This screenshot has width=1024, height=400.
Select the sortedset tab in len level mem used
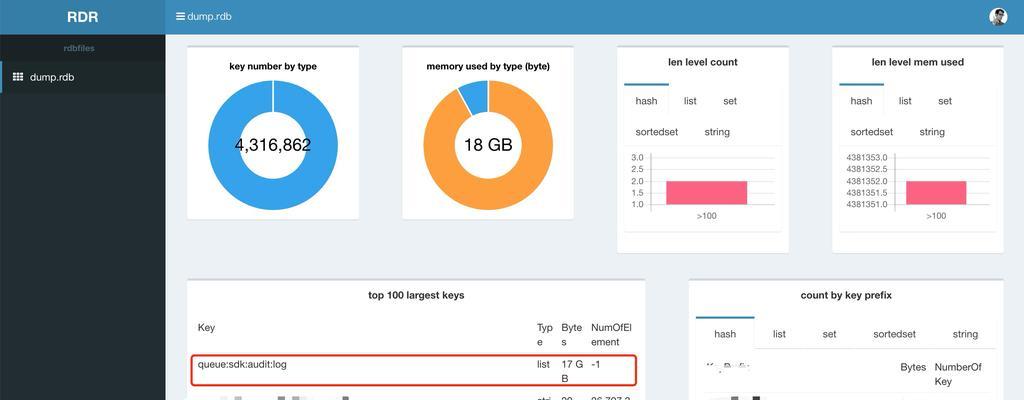point(871,131)
